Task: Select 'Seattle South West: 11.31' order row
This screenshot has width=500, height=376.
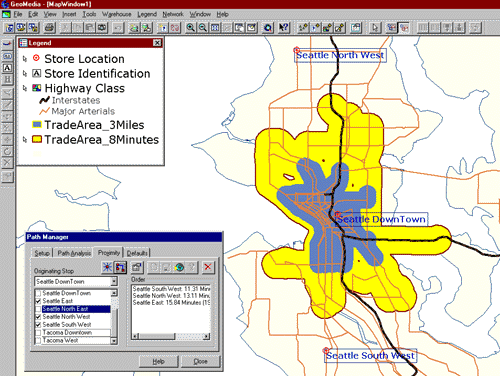Action: (x=171, y=289)
